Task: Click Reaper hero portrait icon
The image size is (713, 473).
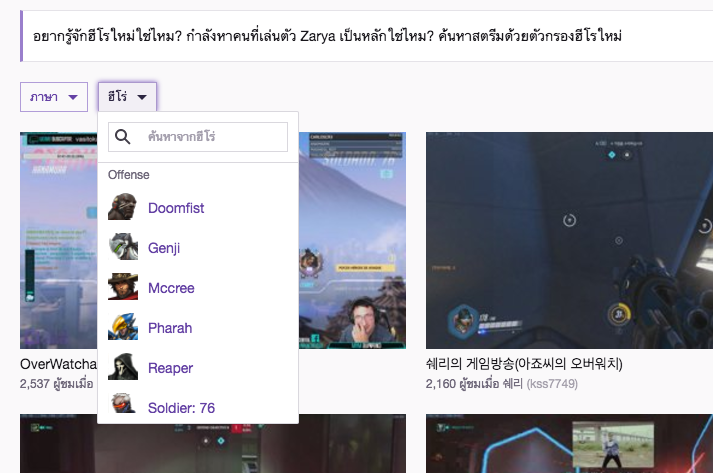Action: point(123,367)
